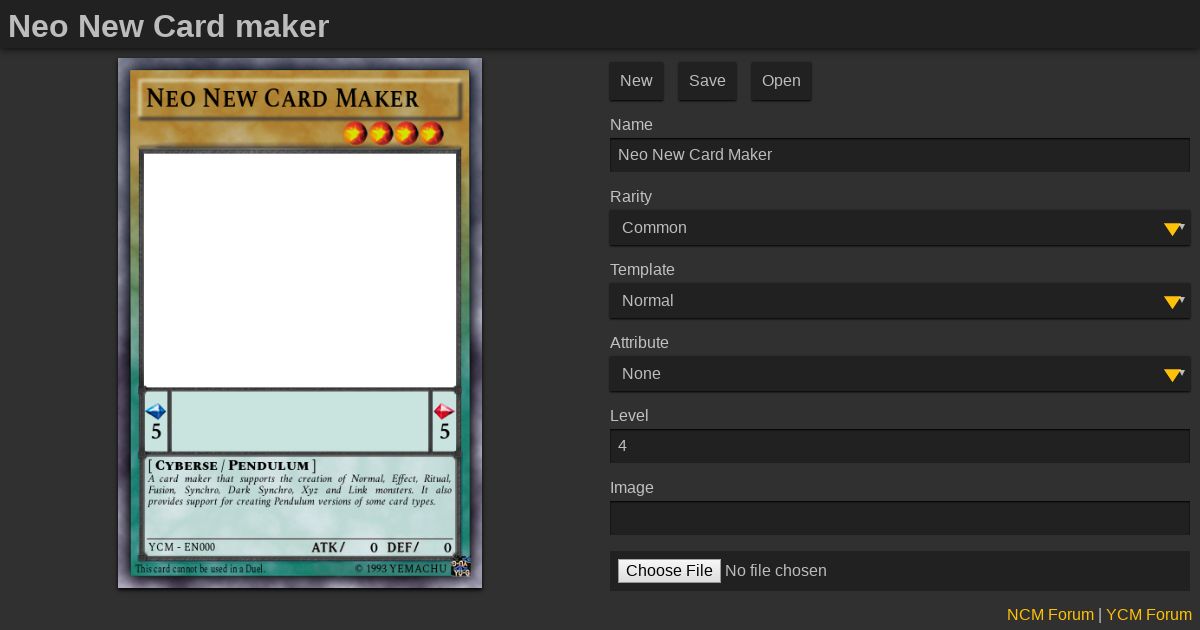Screen dimensions: 1200x630
Task: Click the hologram sticker on card corner
Action: tap(461, 566)
